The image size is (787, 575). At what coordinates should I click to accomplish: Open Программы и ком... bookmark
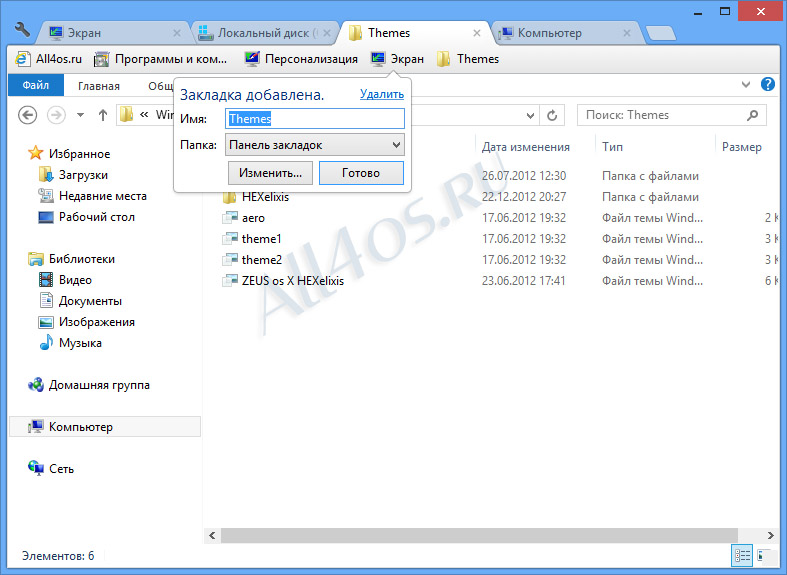(161, 59)
